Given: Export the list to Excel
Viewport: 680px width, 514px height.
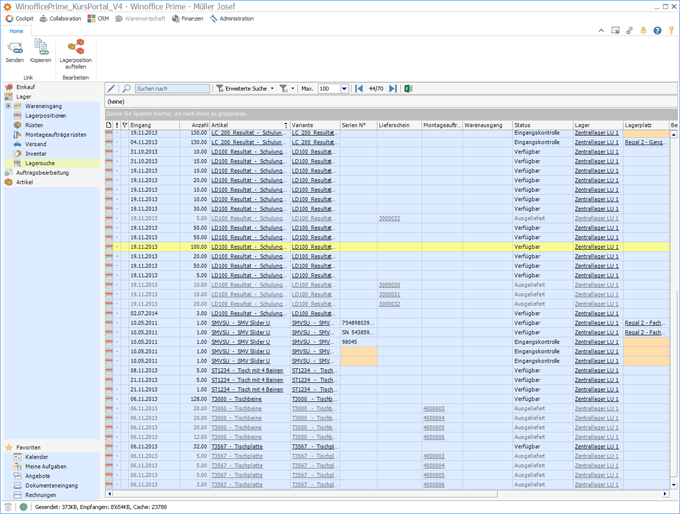Looking at the screenshot, I should [408, 88].
